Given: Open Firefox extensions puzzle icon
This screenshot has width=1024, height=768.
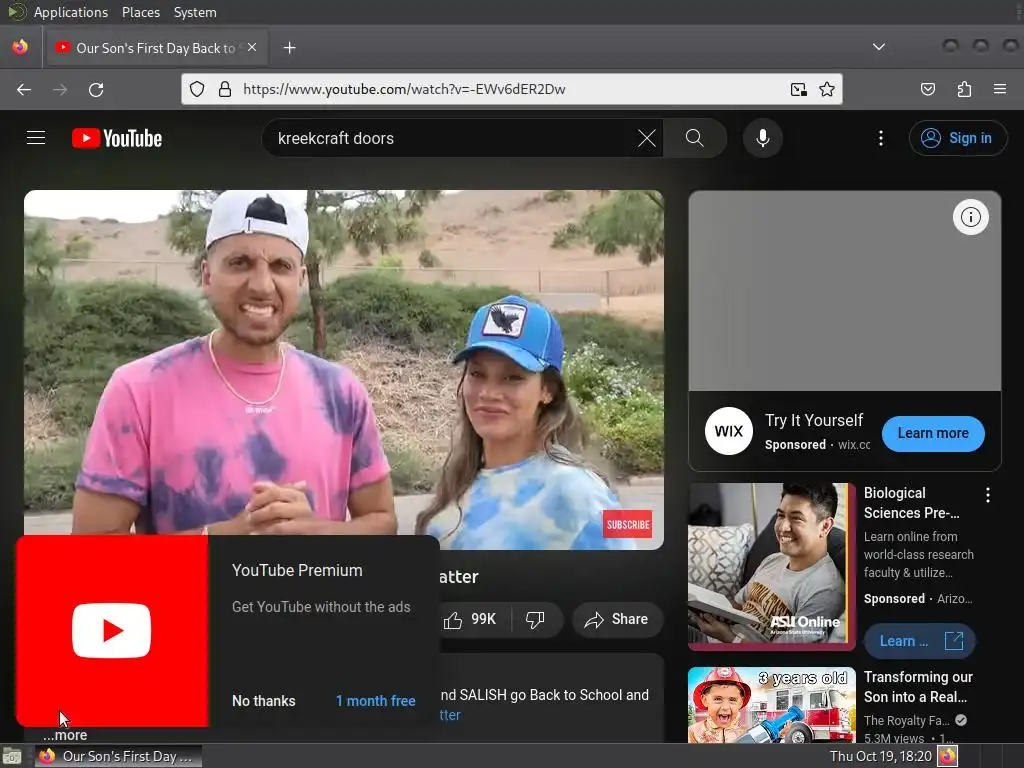Looking at the screenshot, I should click(x=964, y=89).
